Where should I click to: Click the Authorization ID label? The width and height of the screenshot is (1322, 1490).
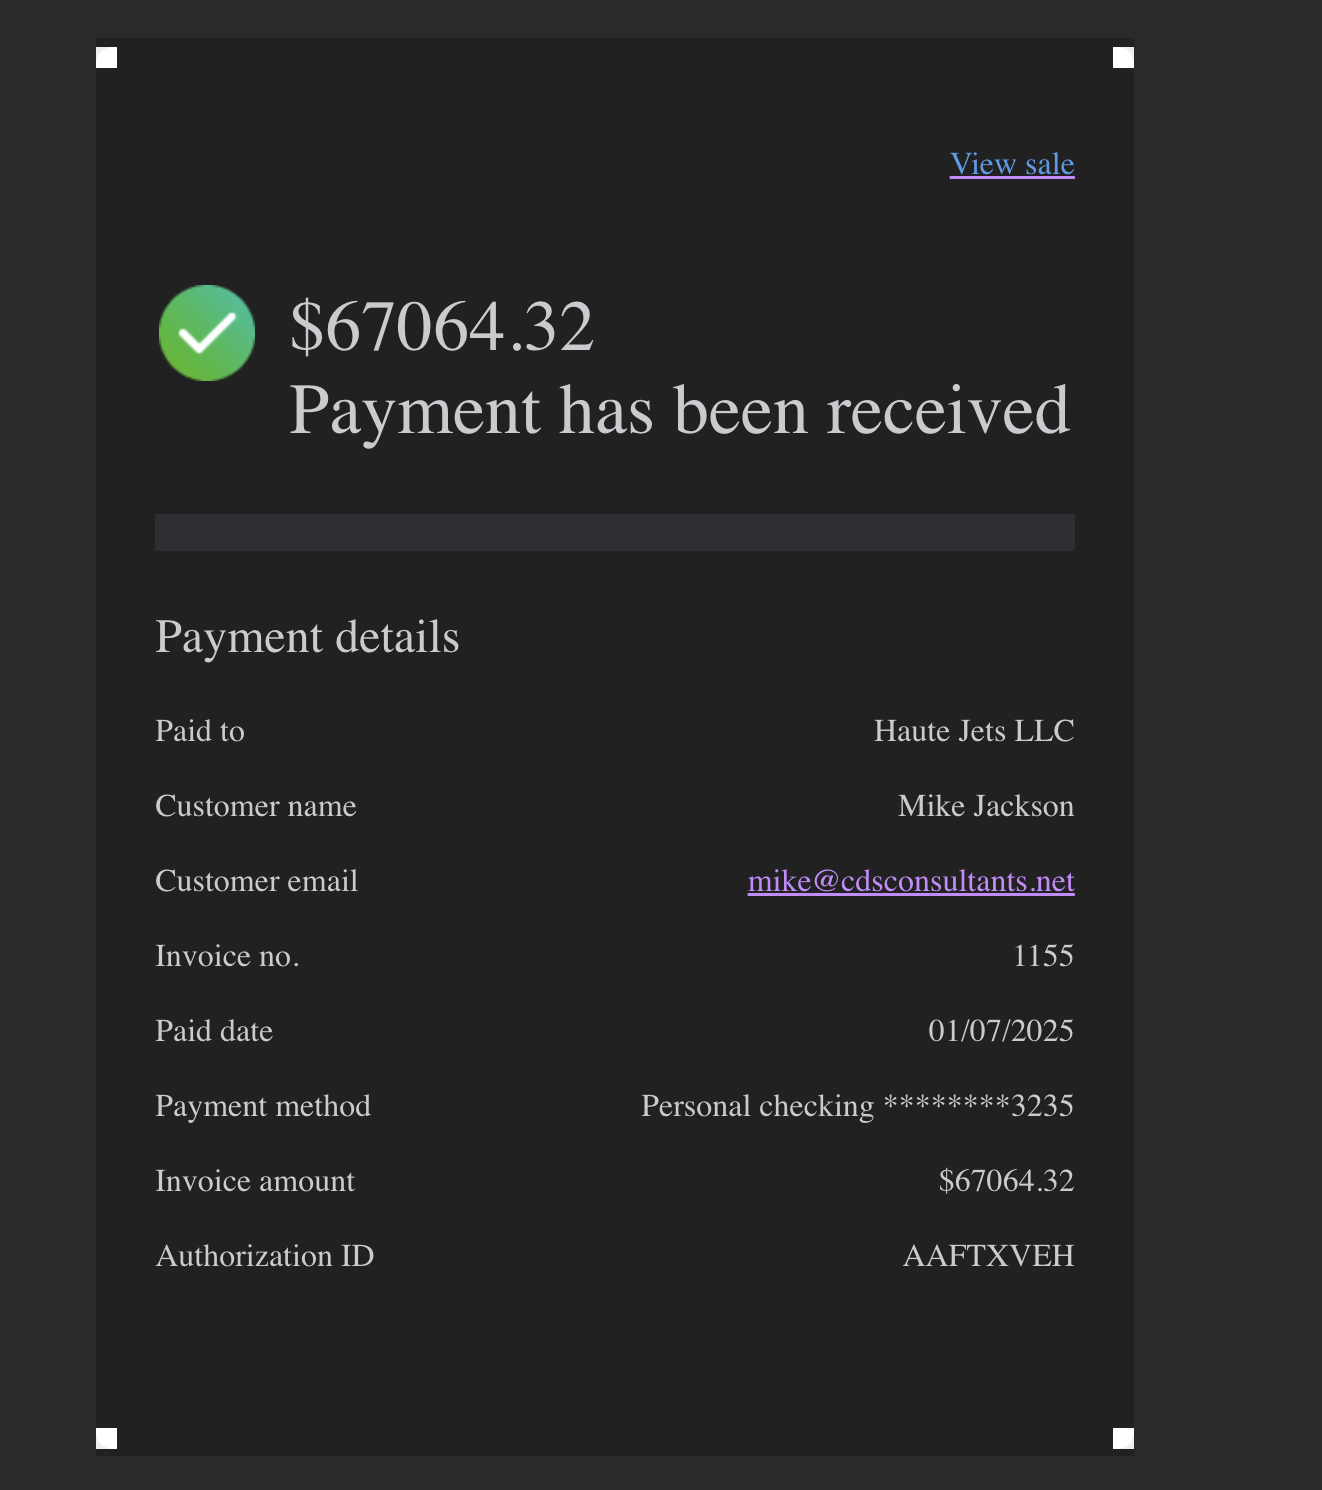click(265, 1256)
